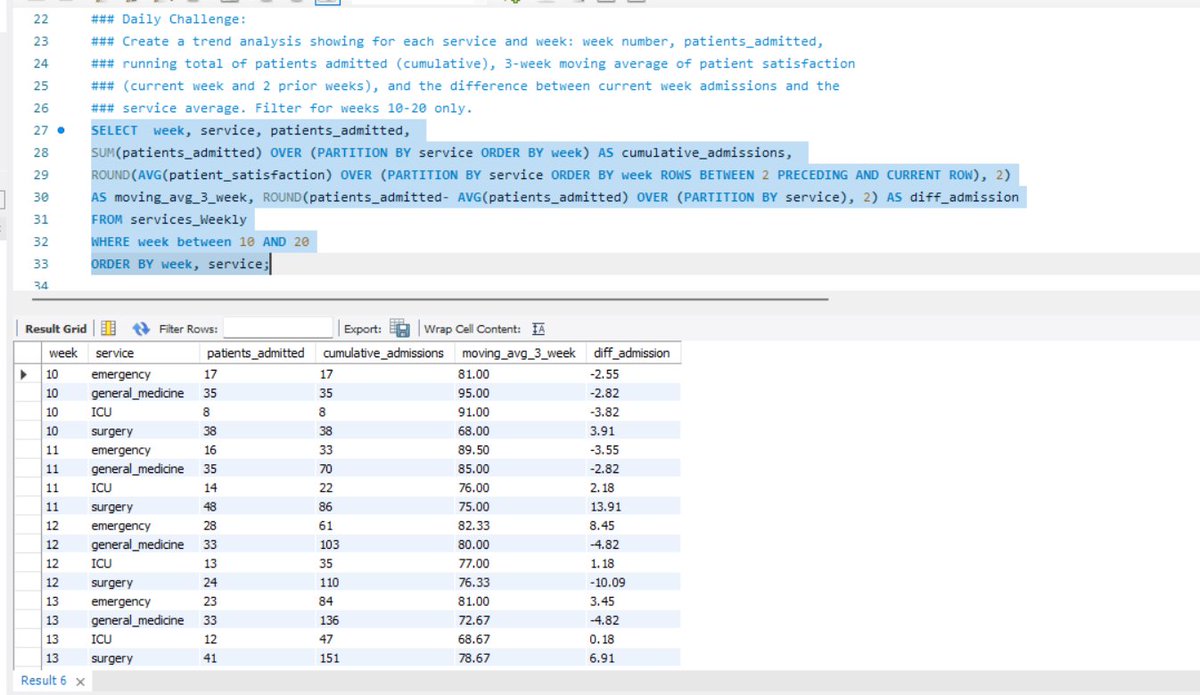
Task: Click the Result Grid view icon
Action: tap(109, 328)
